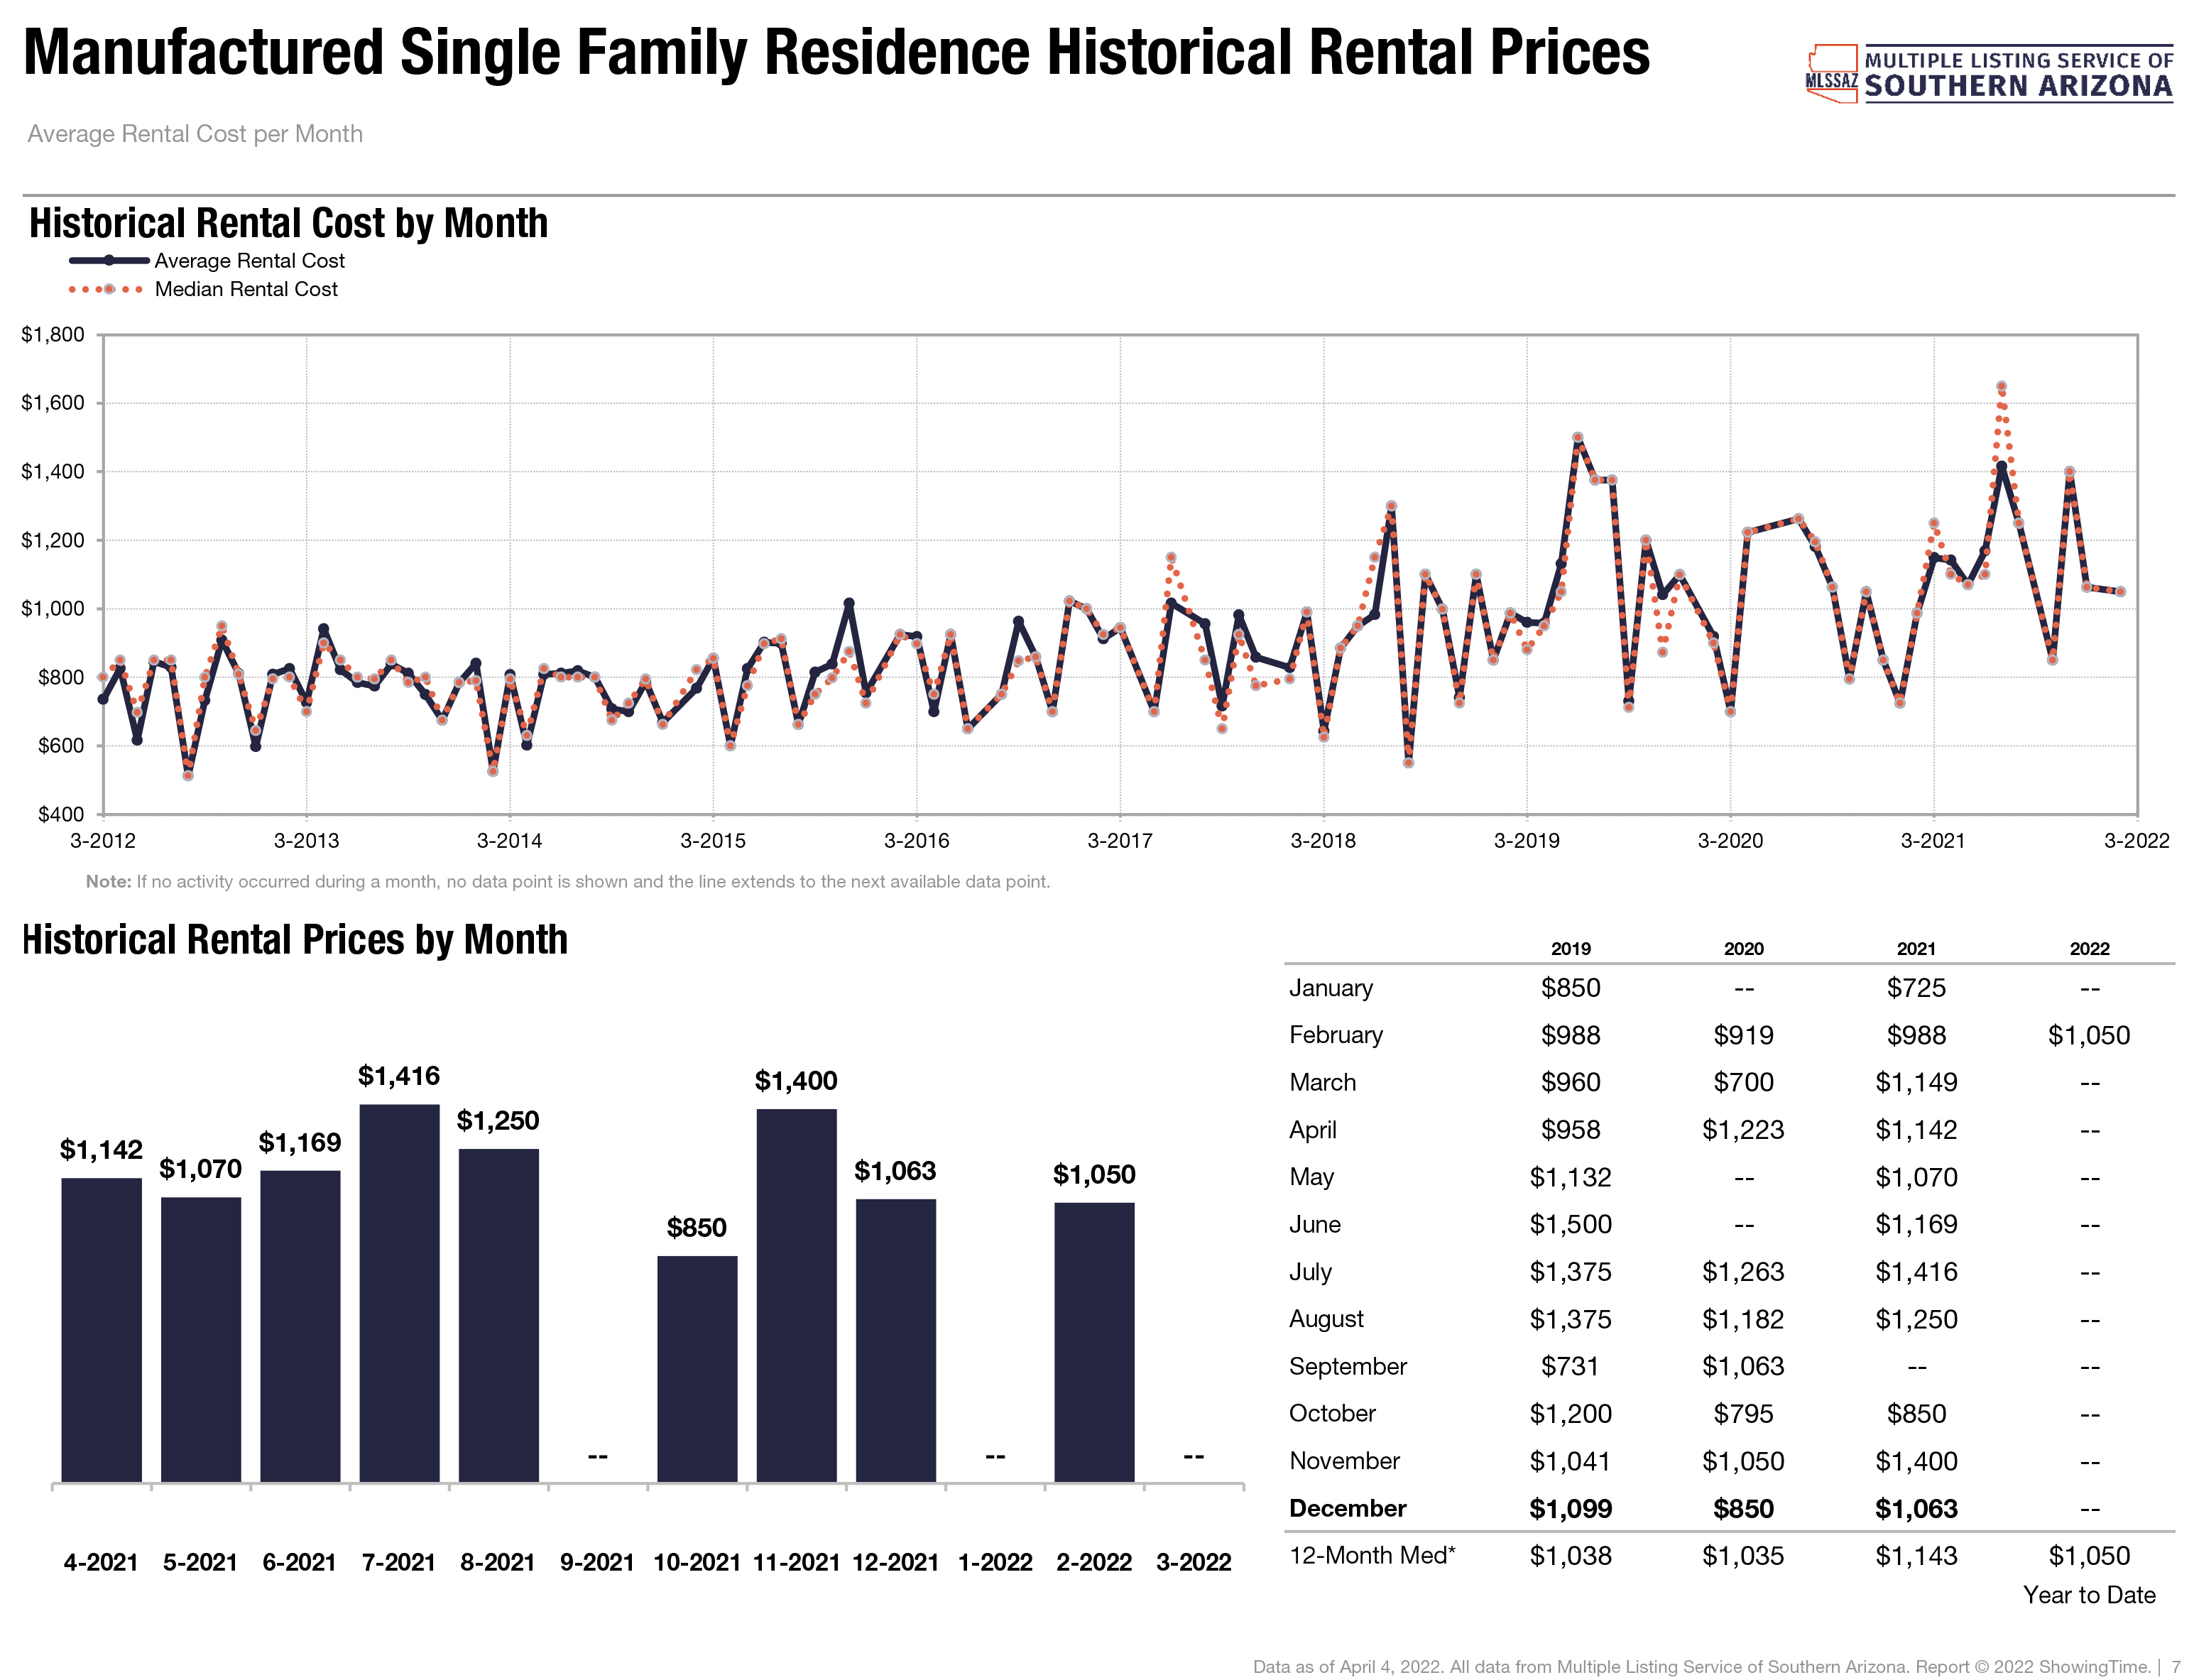Screen dimensions: 2194x1680
Task: Click the Historical Rental Cost by Month heading
Action: tap(288, 223)
